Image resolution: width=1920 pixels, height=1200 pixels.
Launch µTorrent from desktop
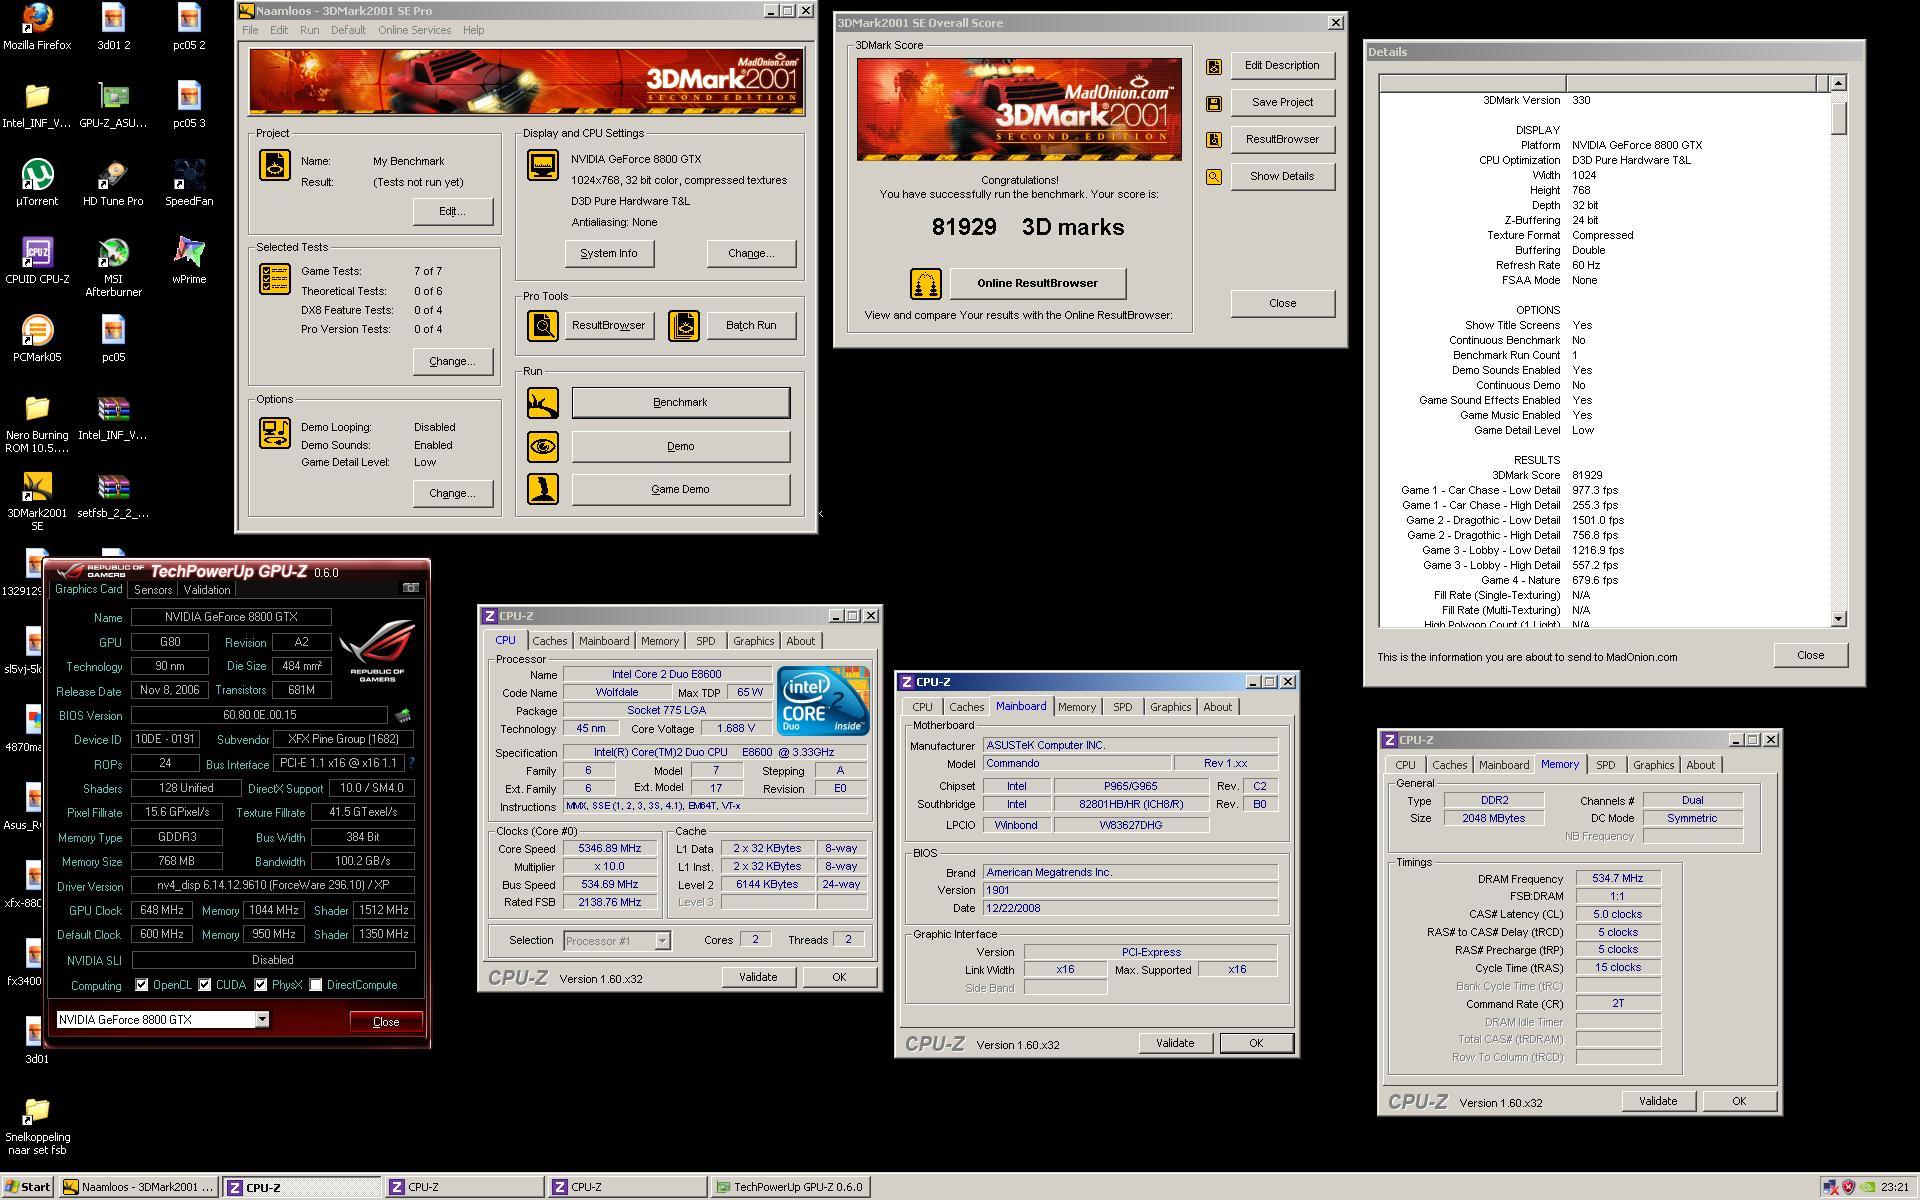point(37,183)
